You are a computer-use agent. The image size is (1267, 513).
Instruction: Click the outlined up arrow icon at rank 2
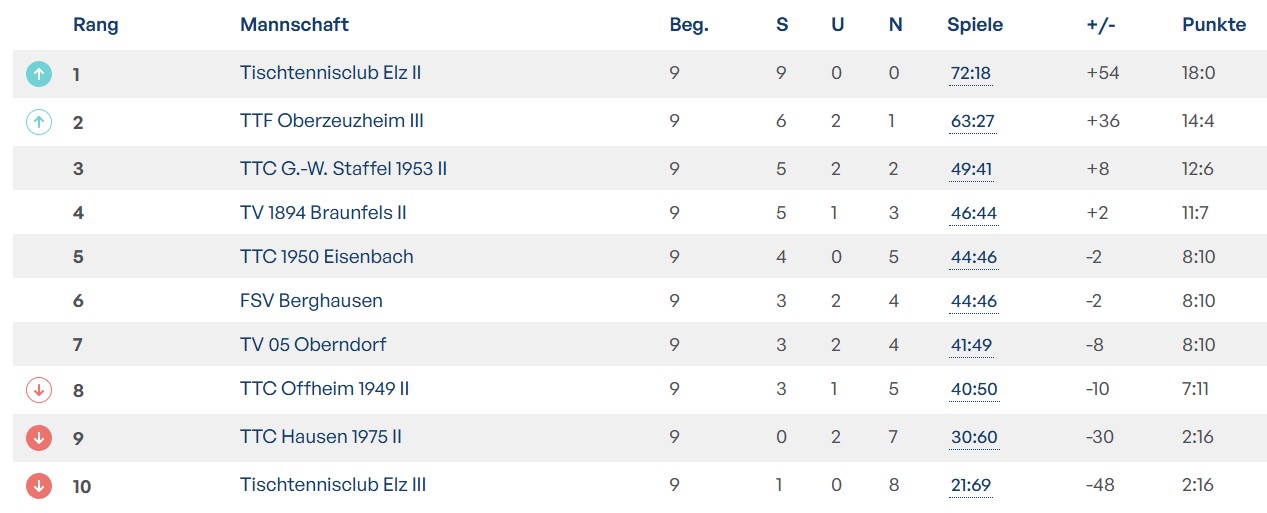(38, 122)
